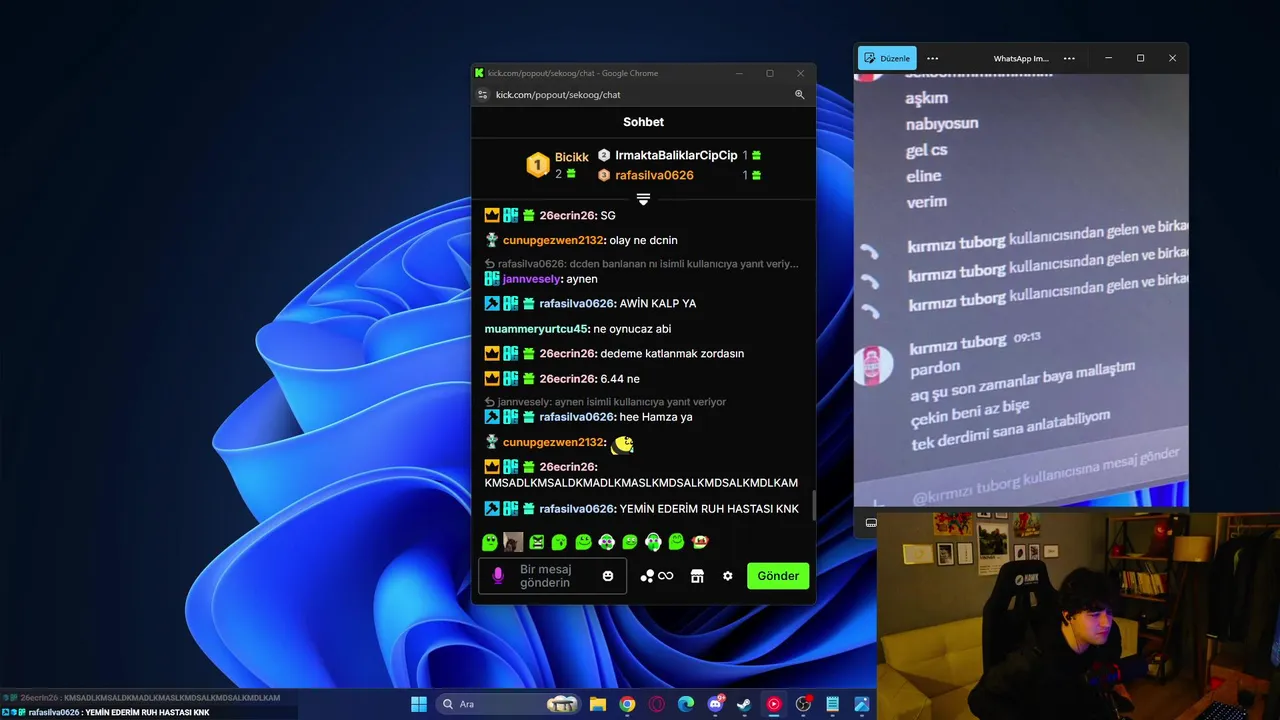This screenshot has height=720, width=1280.
Task: Open cunupgezwen2132 user in 'olay ne dcnin'
Action: coord(553,240)
